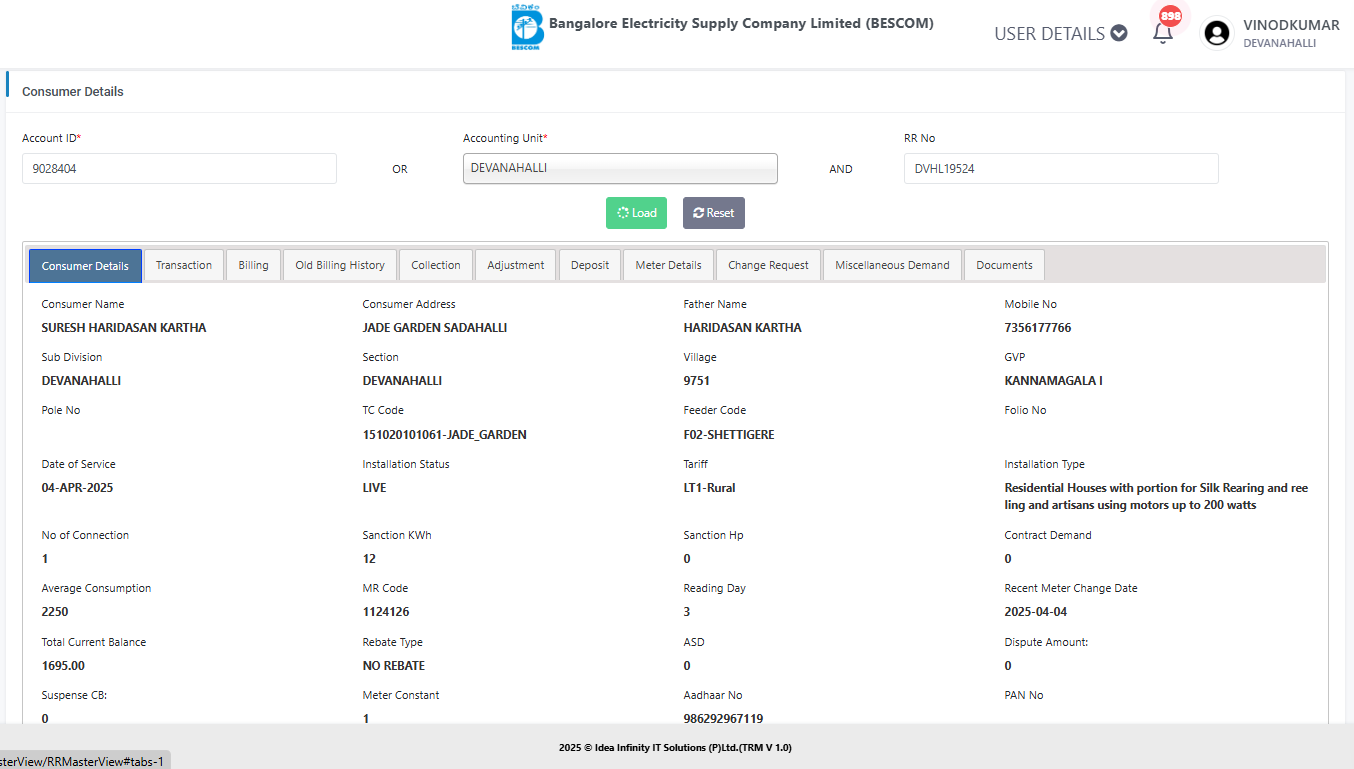Click feeder code F02-SHETTIGERE
1354x769 pixels.
tap(729, 435)
